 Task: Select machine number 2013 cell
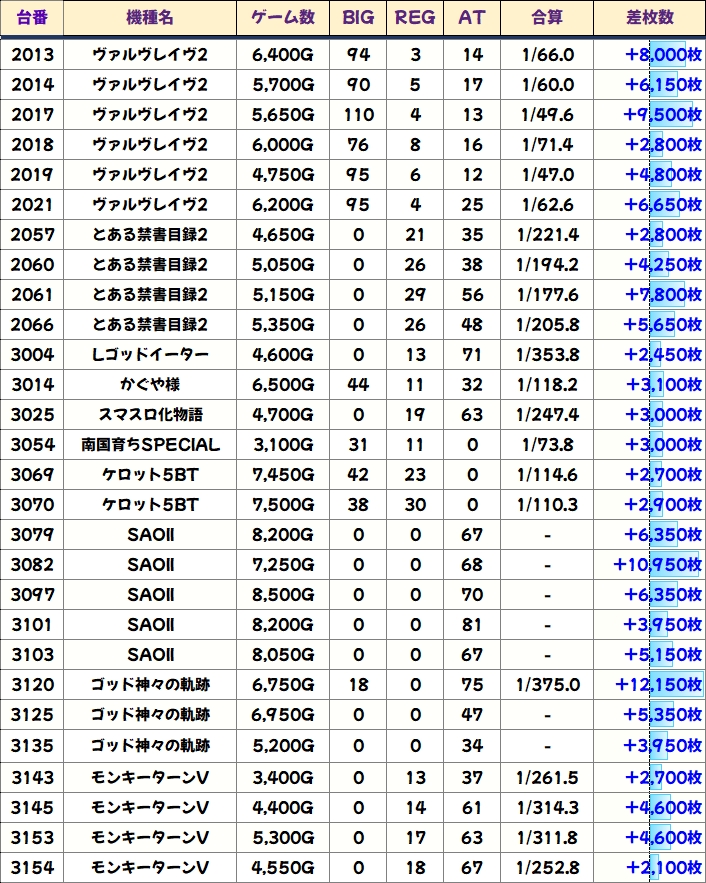(x=32, y=55)
